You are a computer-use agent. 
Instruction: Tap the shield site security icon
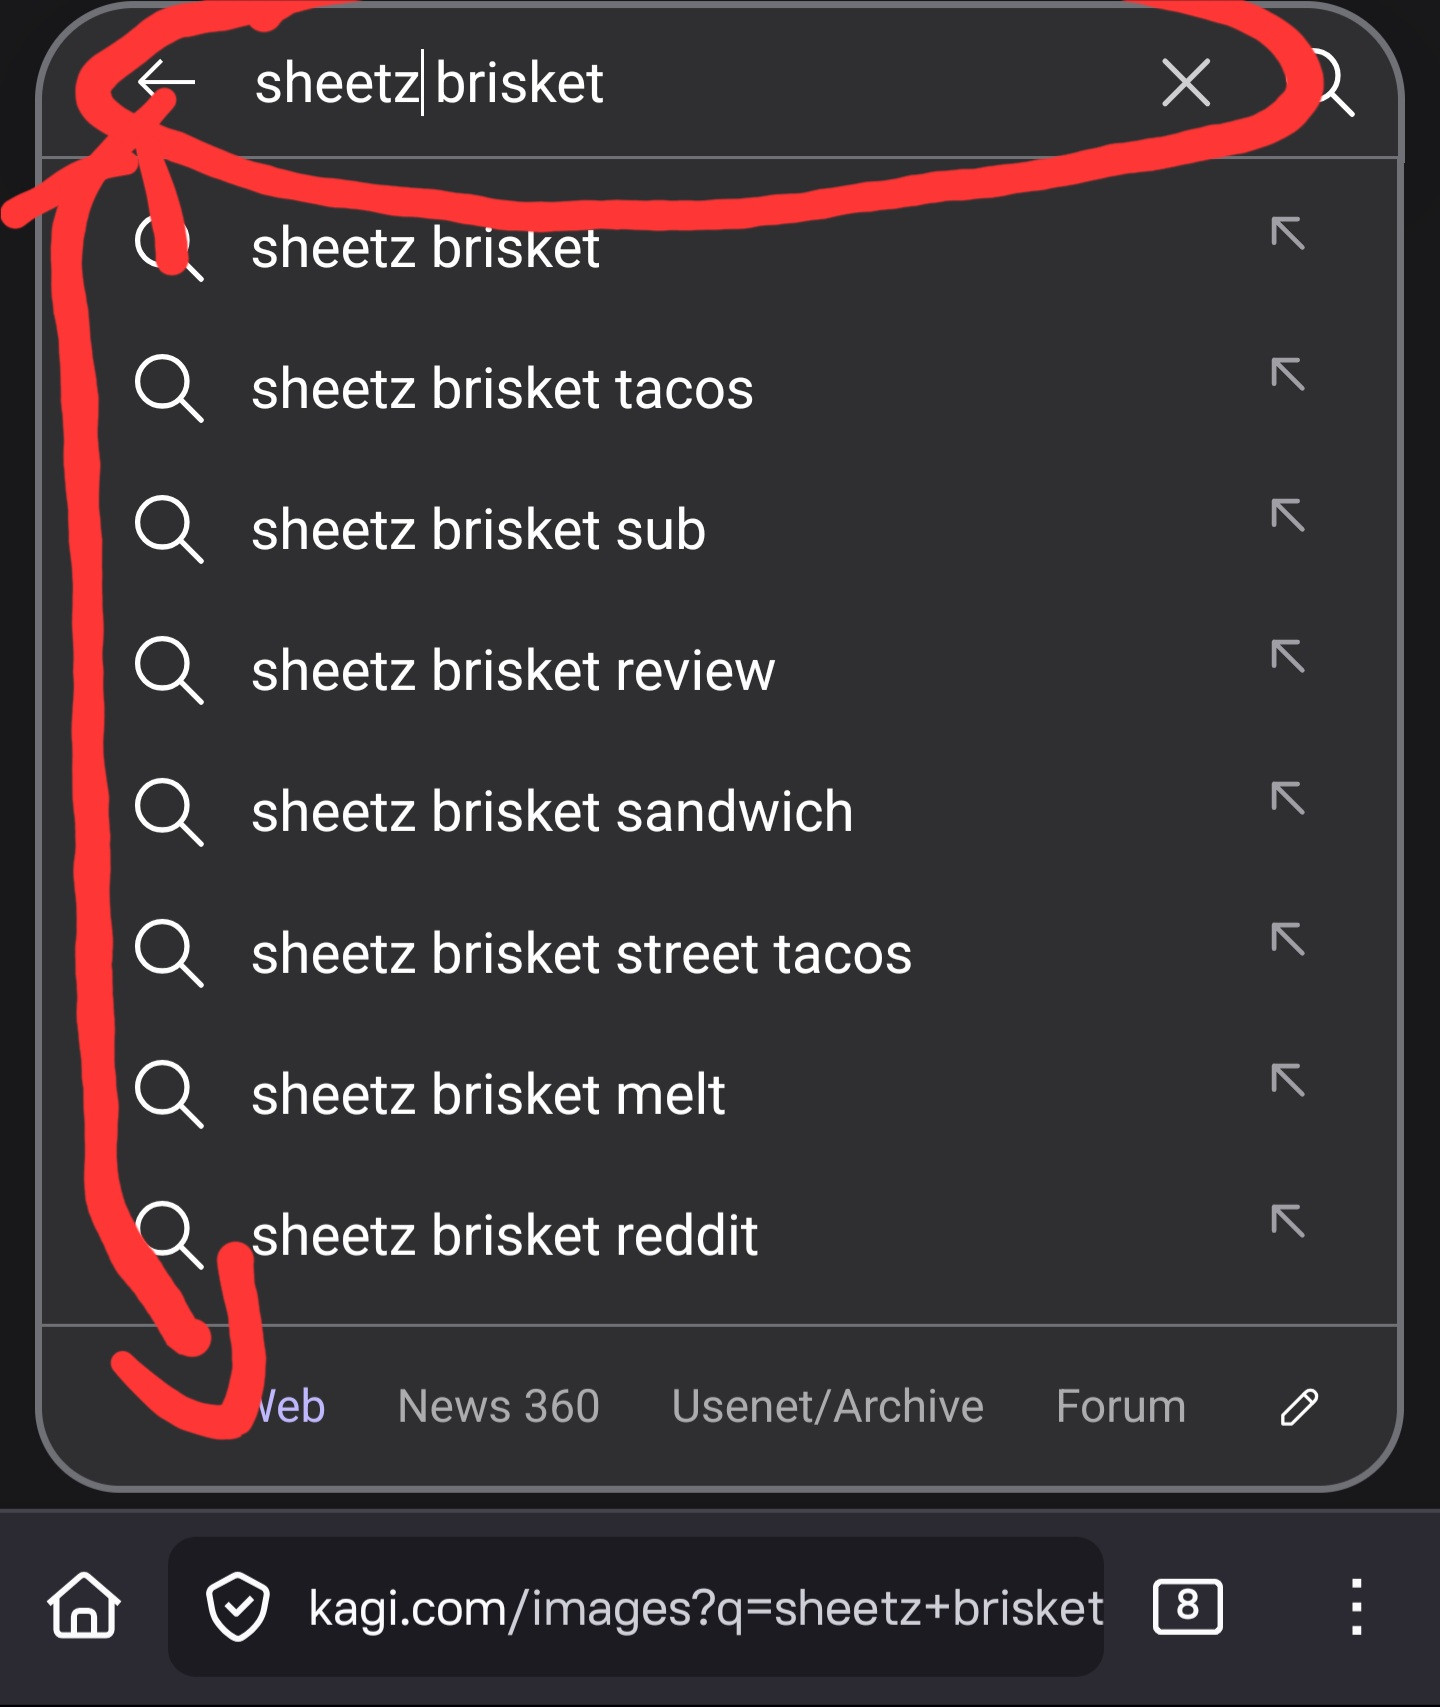[237, 1607]
